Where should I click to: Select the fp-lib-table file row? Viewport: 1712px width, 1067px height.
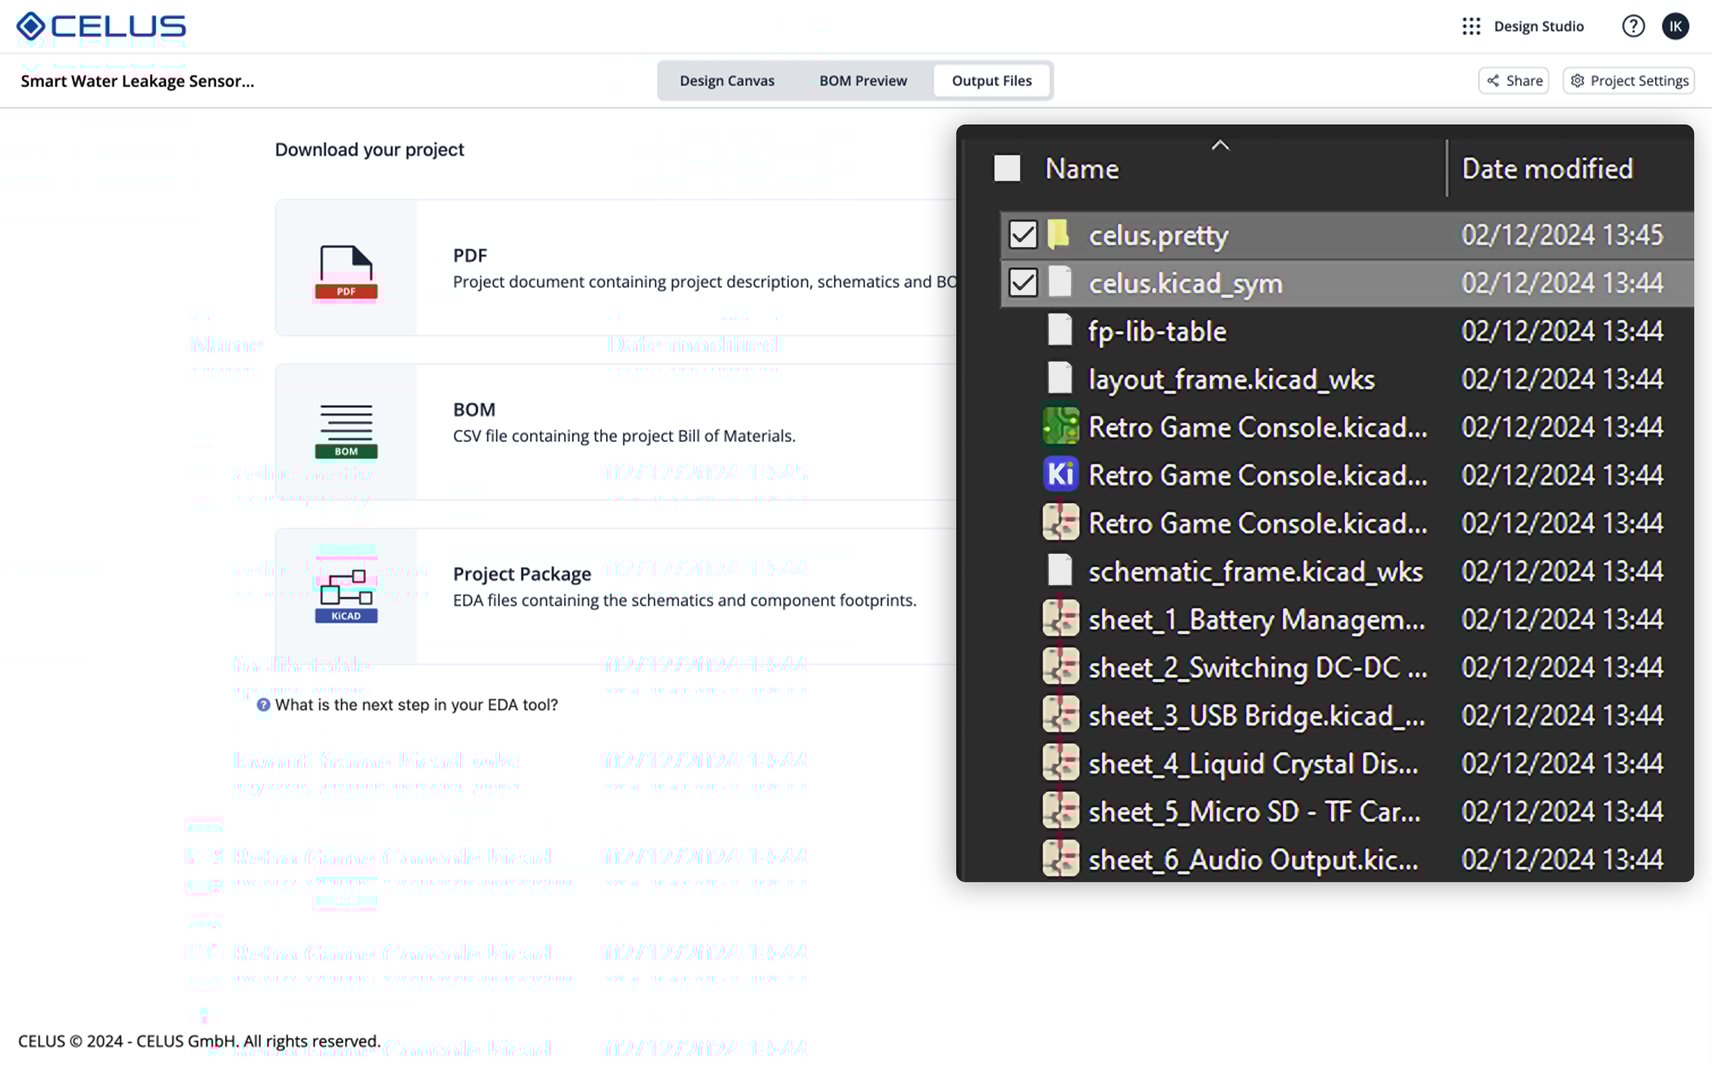pyautogui.click(x=1156, y=331)
